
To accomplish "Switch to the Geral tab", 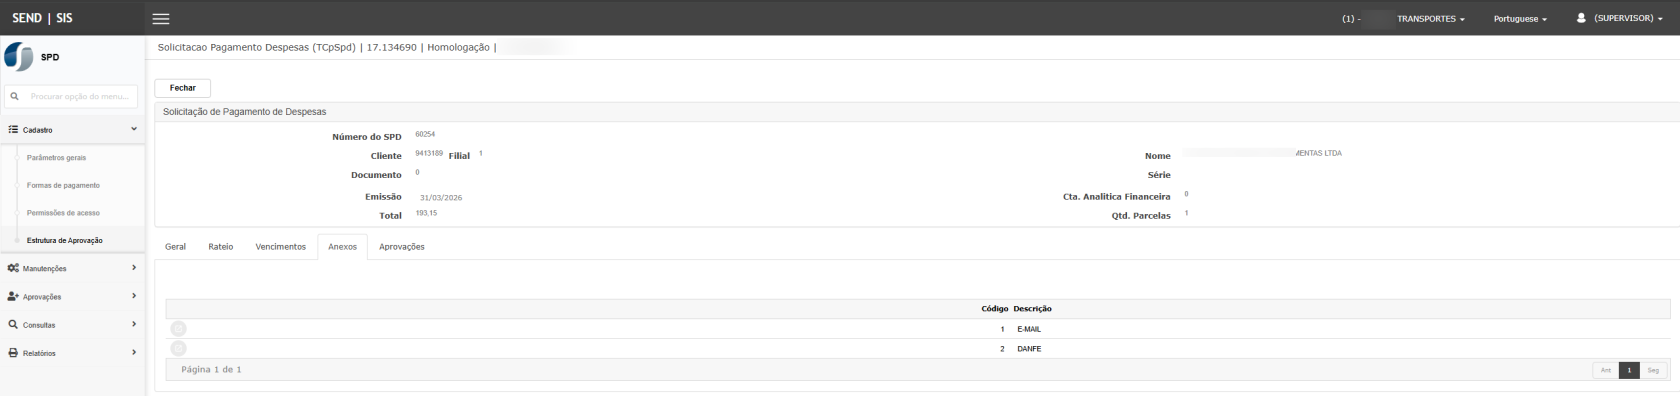I will (175, 247).
